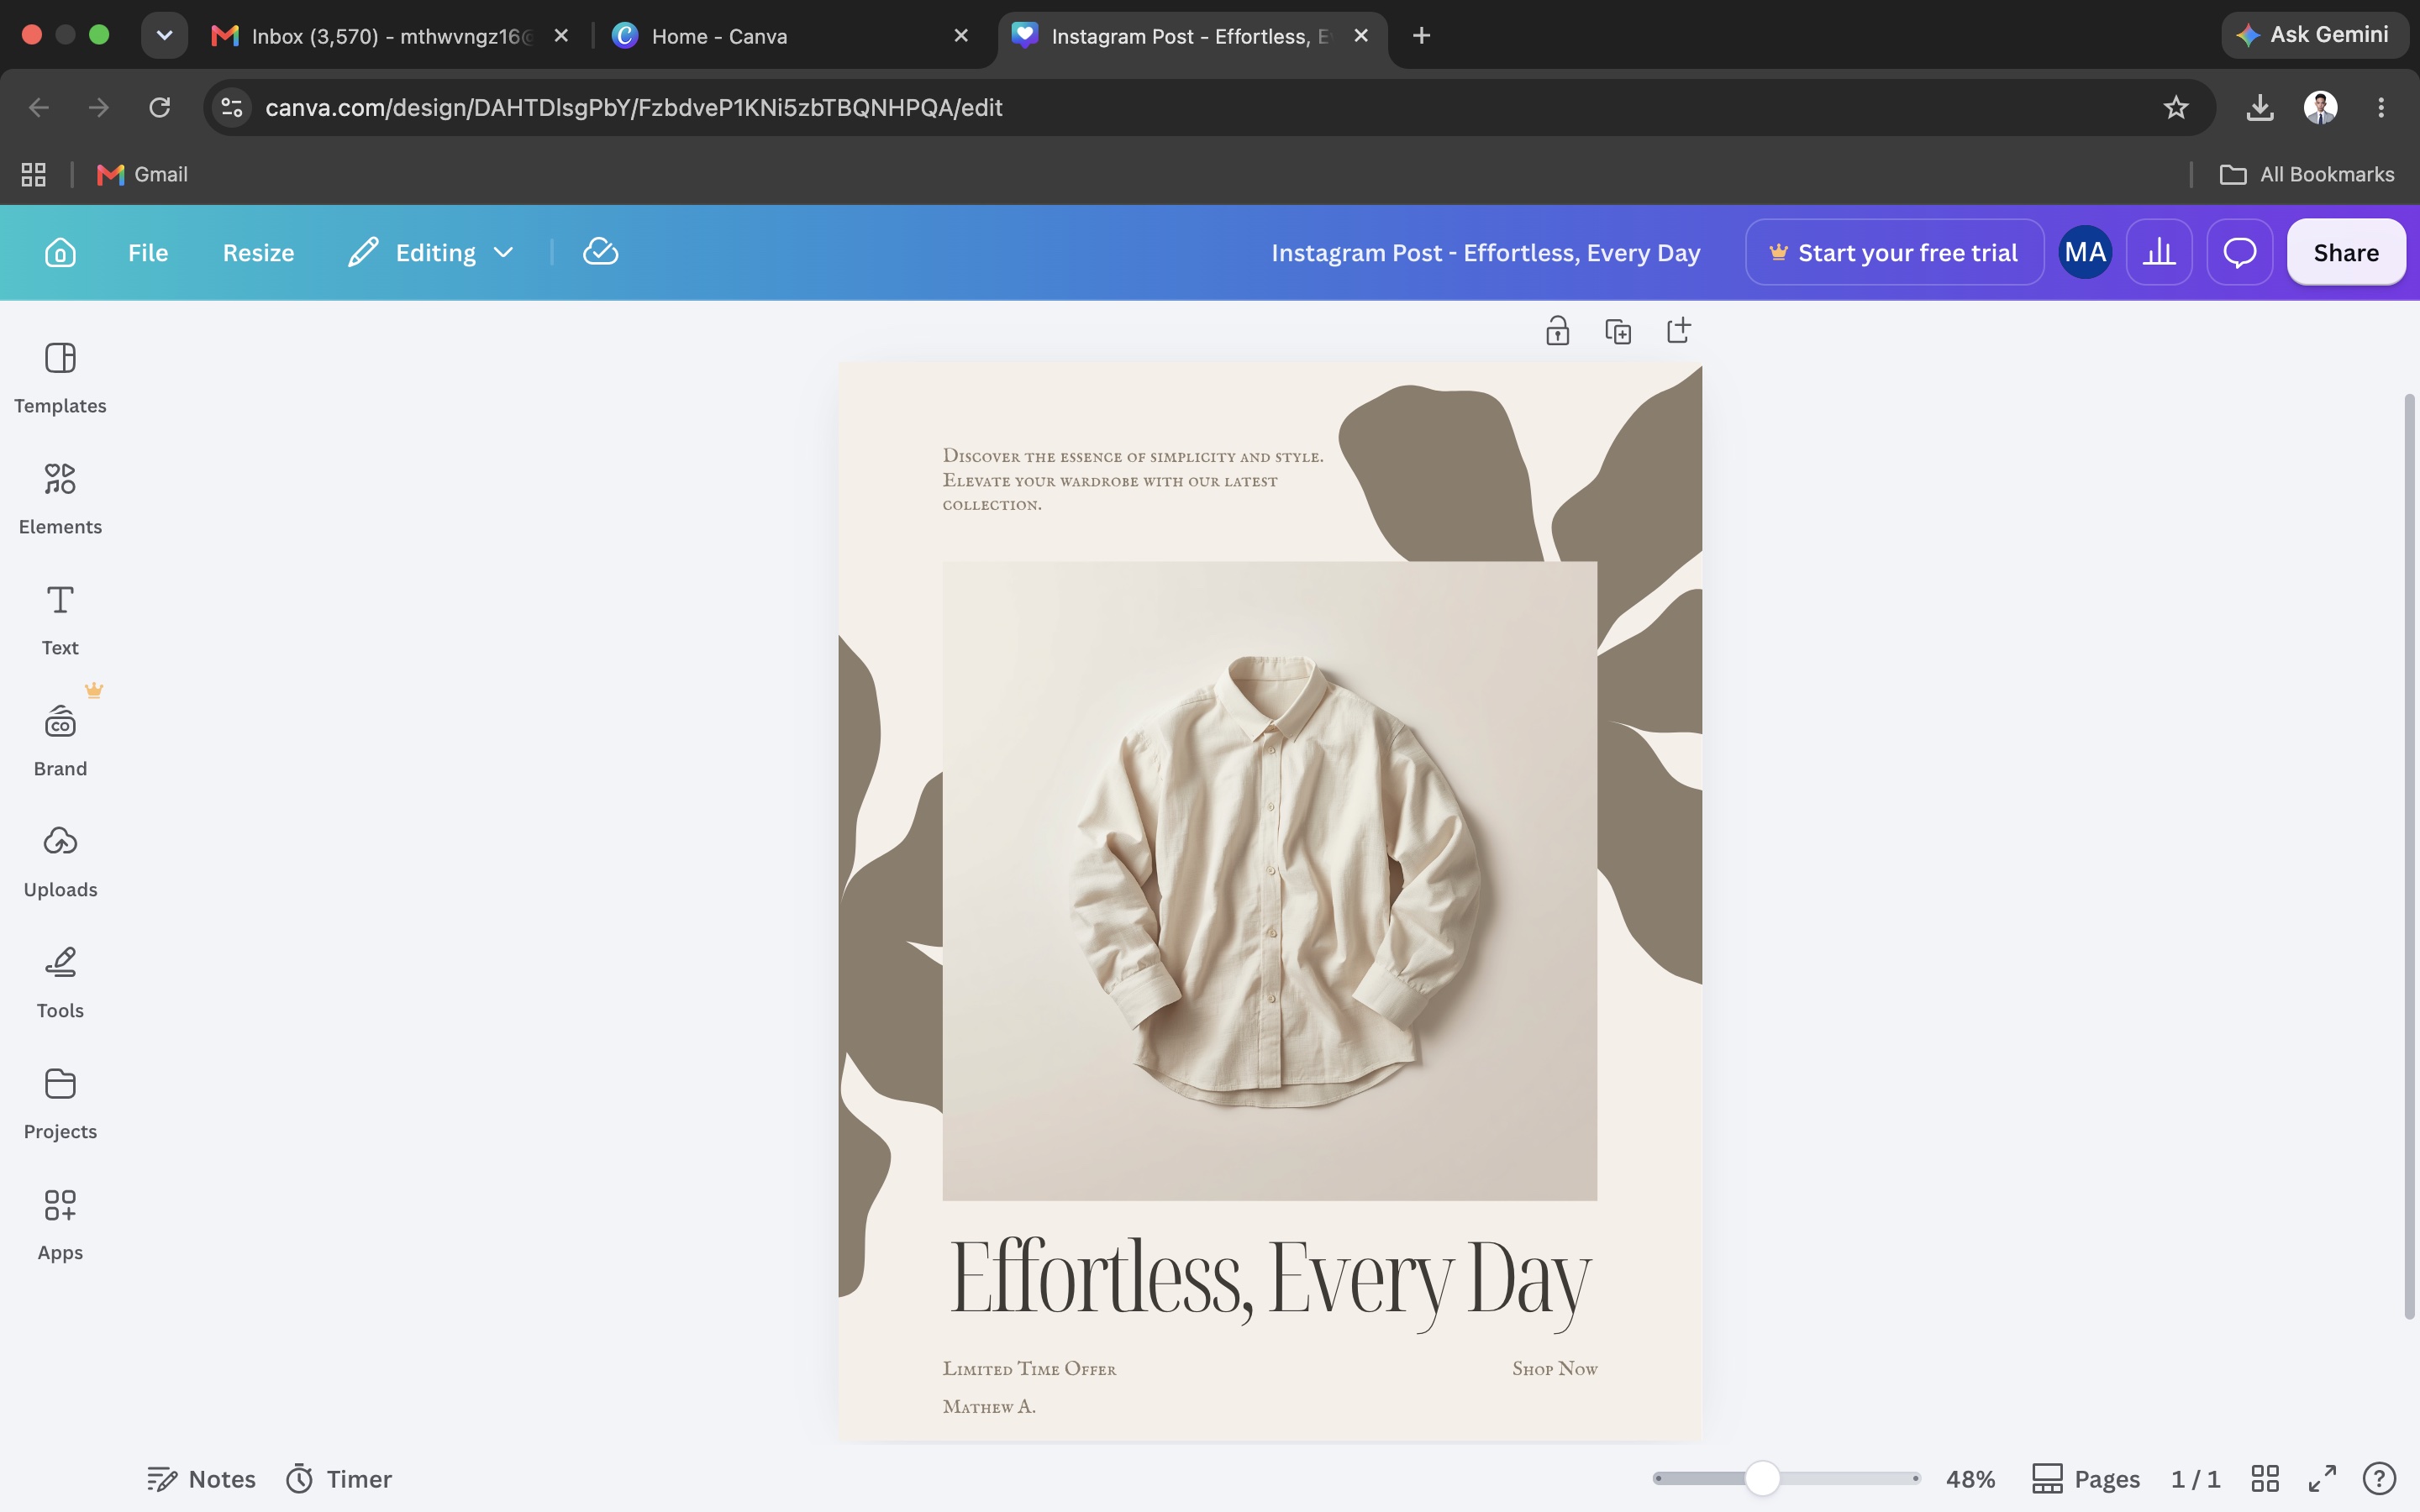This screenshot has height=1512, width=2420.
Task: Click the zoom slider handle
Action: pos(1763,1478)
